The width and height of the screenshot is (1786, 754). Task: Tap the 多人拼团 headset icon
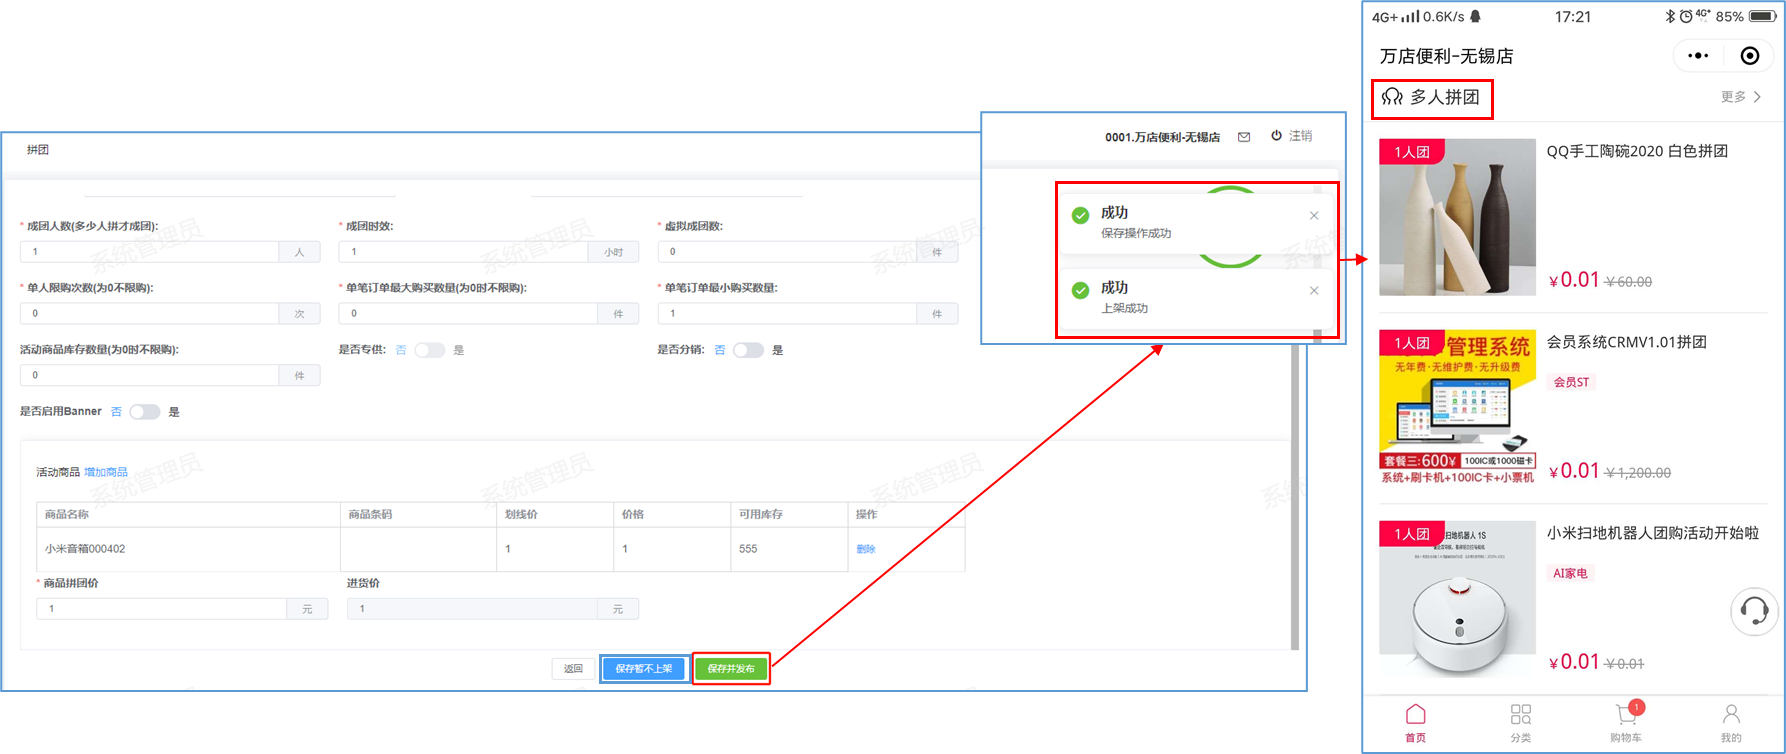click(1392, 97)
